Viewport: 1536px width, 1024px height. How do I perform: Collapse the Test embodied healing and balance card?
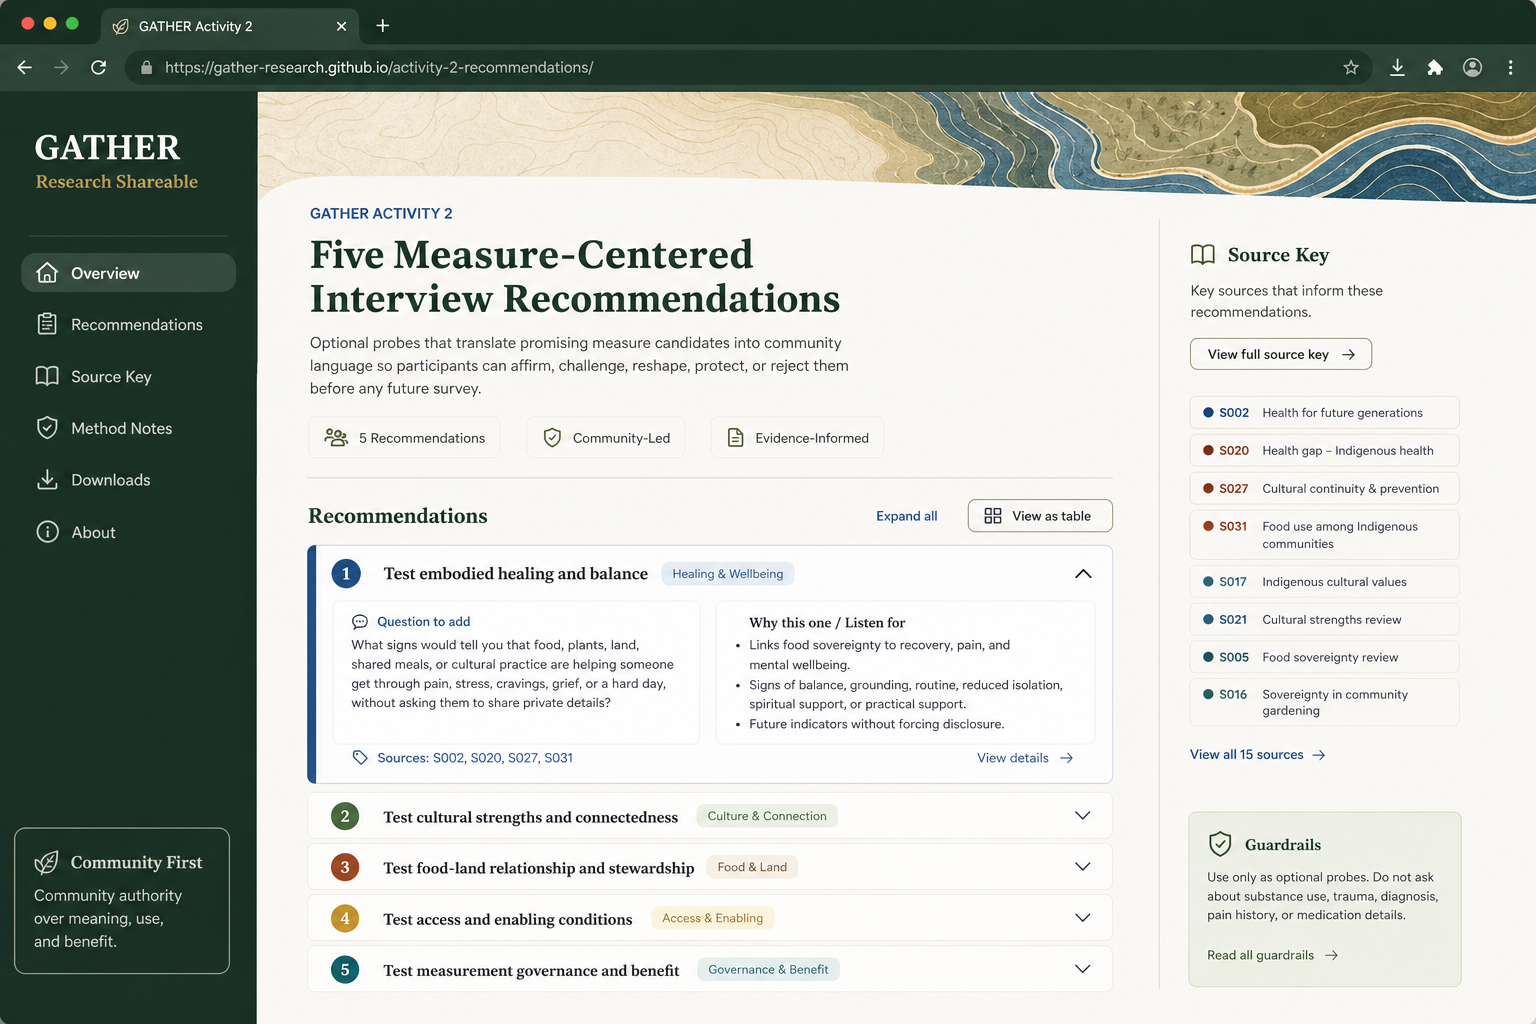pos(1083,574)
